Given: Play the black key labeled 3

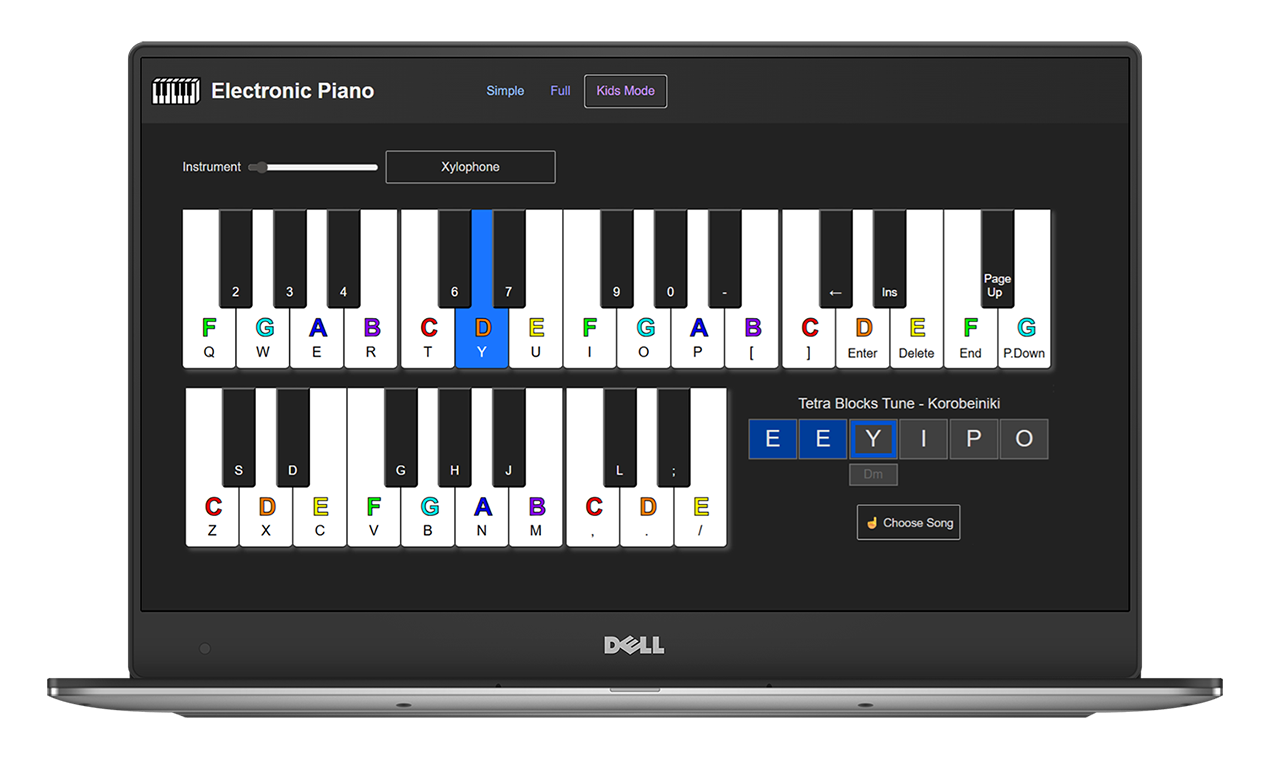Looking at the screenshot, I should [x=290, y=258].
